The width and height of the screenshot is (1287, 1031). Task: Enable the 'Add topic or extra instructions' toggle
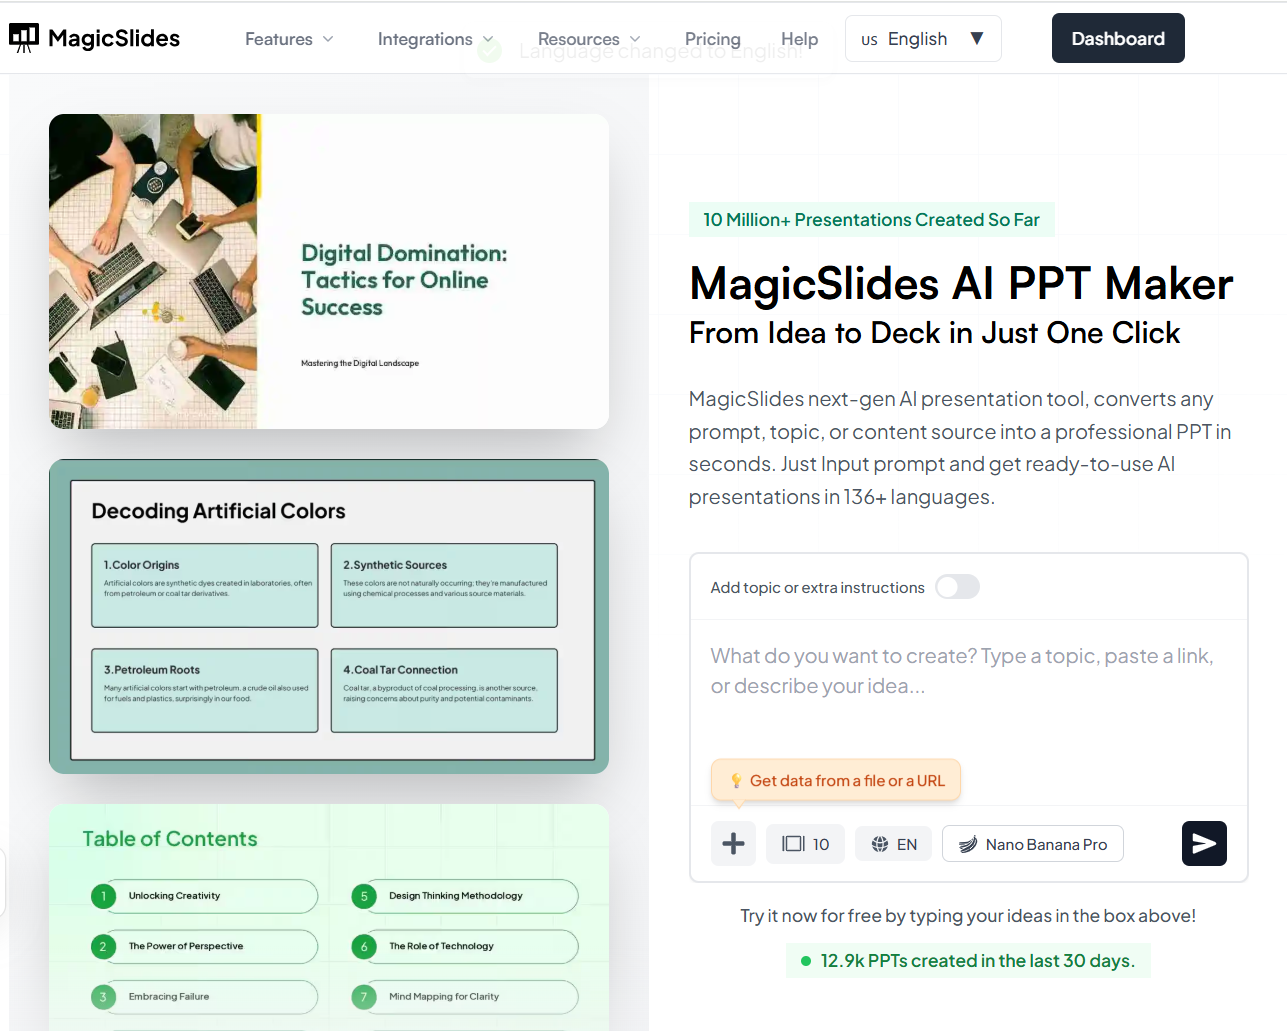click(957, 587)
